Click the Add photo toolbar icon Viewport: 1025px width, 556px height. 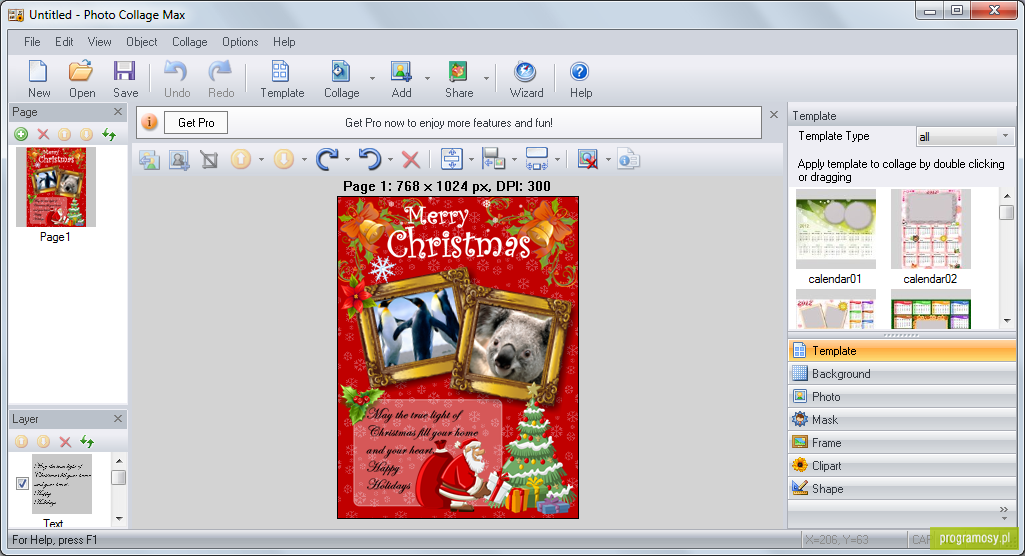point(401,72)
